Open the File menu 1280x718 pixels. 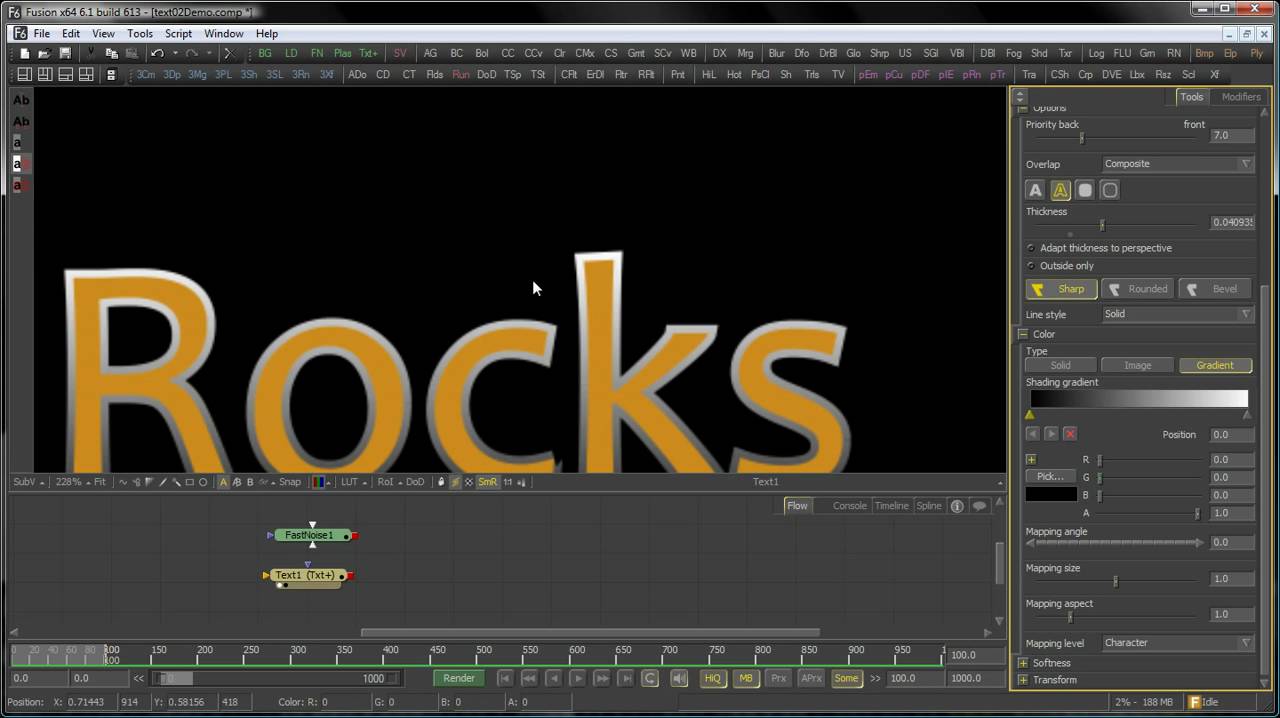pyautogui.click(x=42, y=33)
